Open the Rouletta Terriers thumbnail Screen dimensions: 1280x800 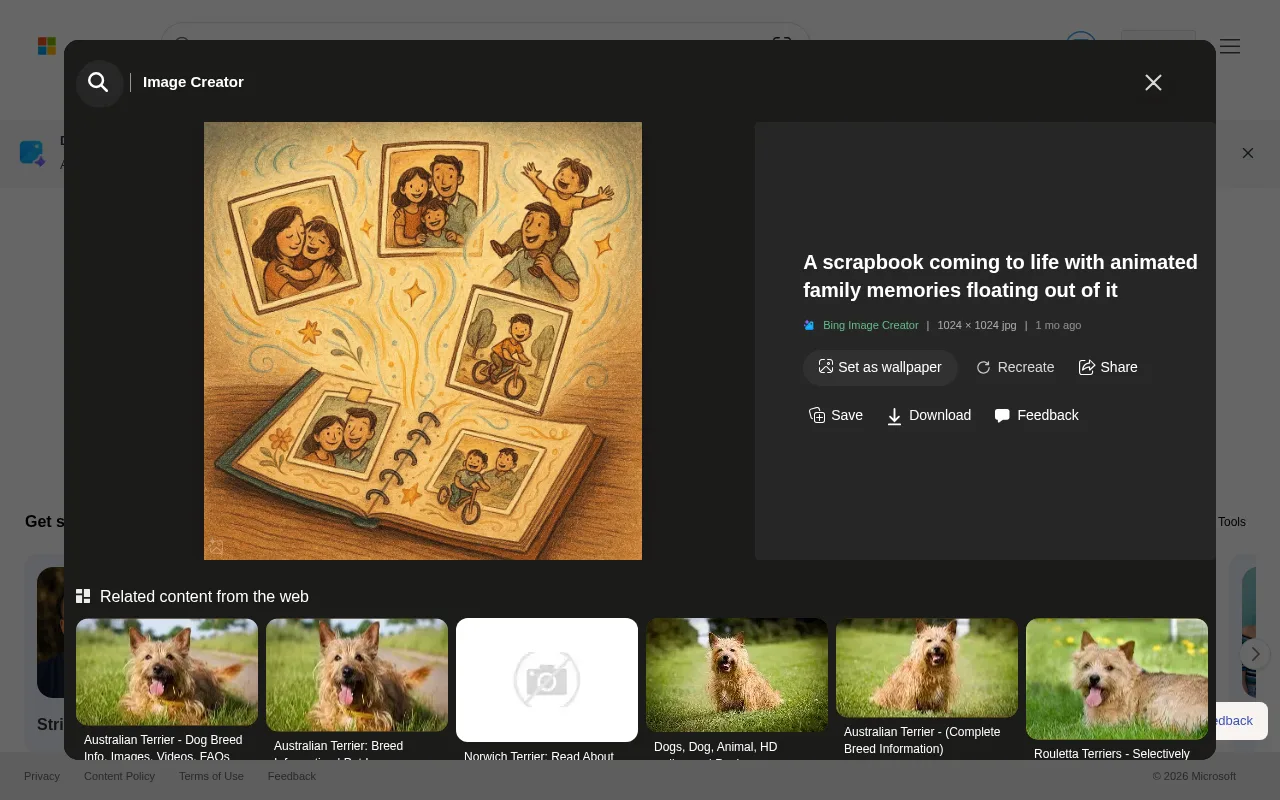tap(1117, 679)
